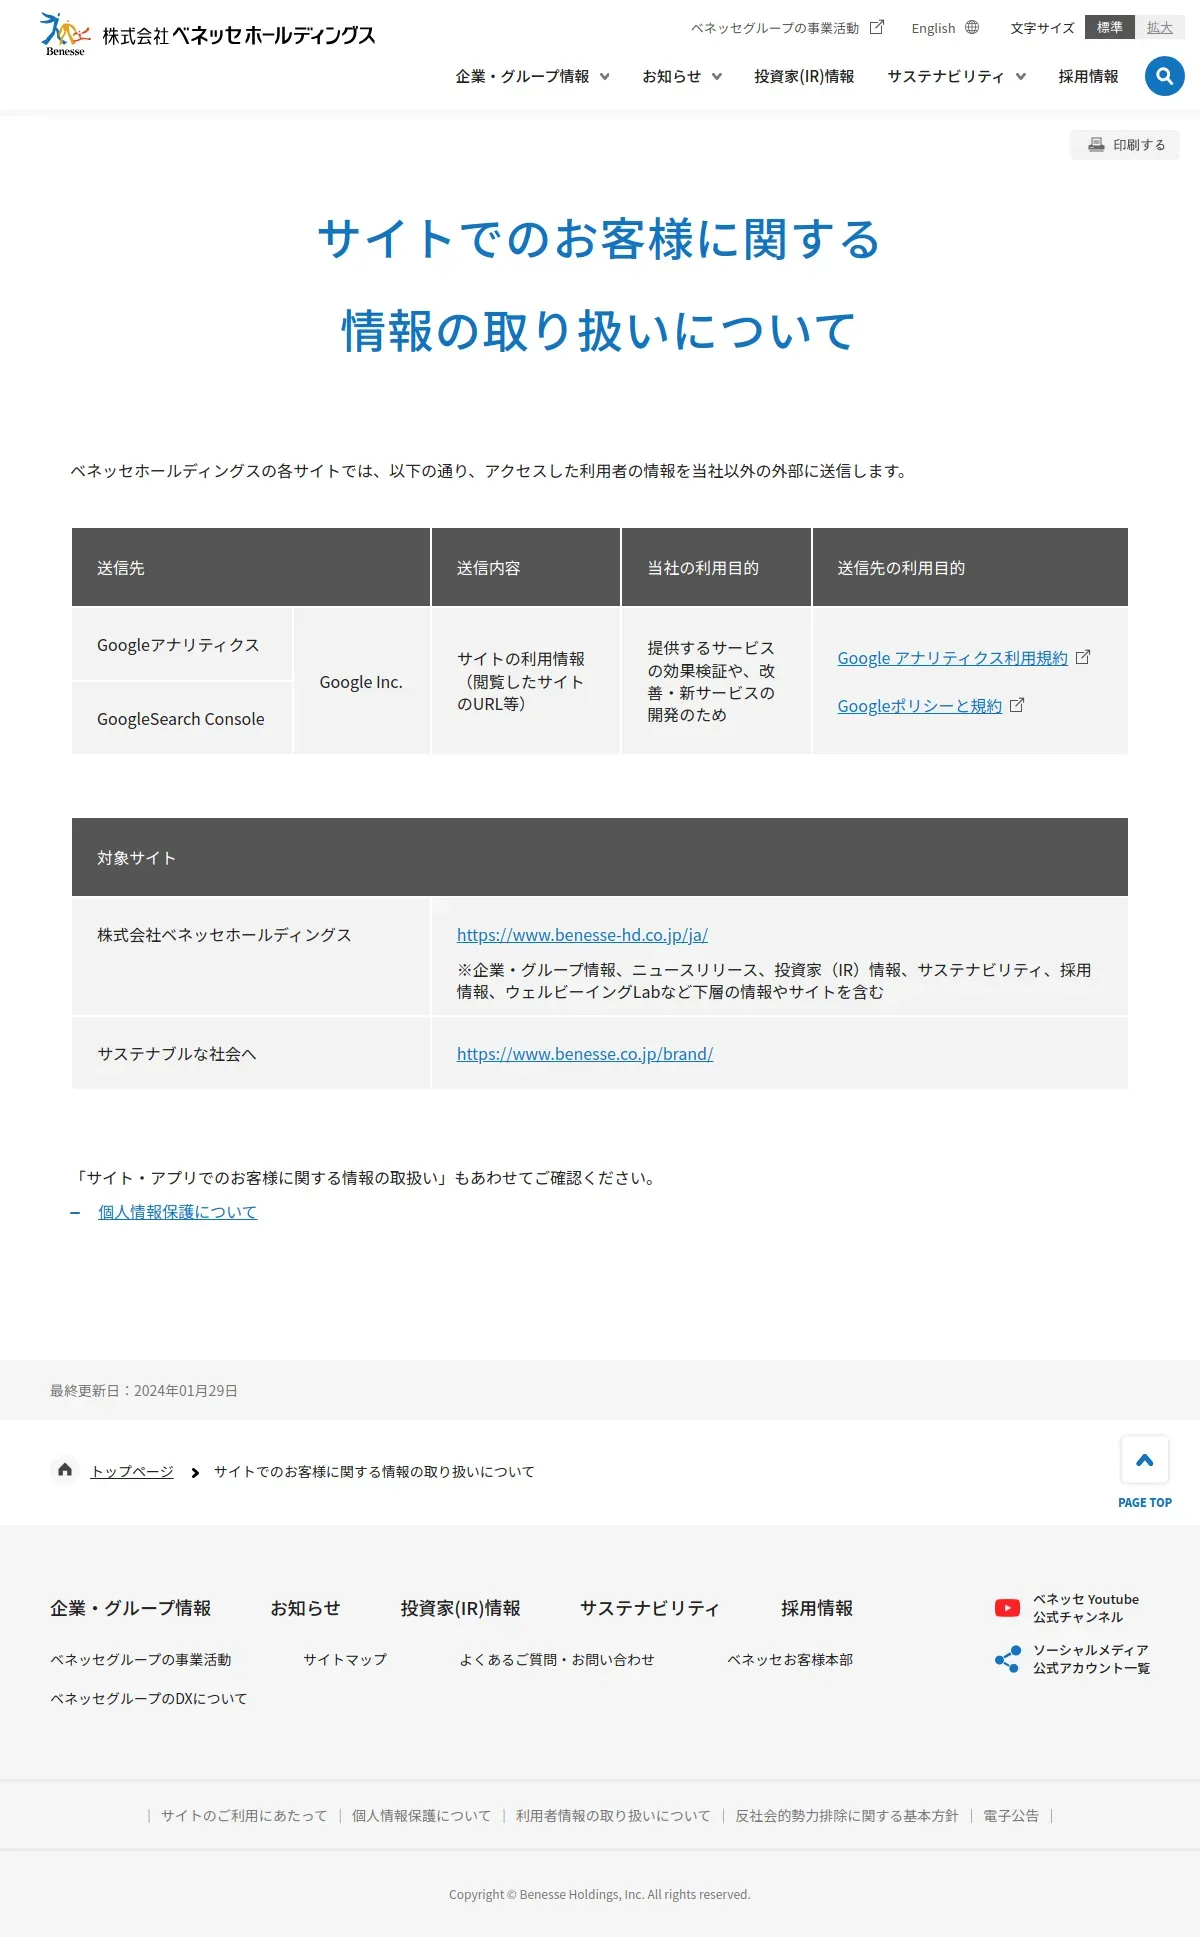This screenshot has width=1200, height=1937.
Task: Open お知らせ in top navigation
Action: click(x=672, y=76)
